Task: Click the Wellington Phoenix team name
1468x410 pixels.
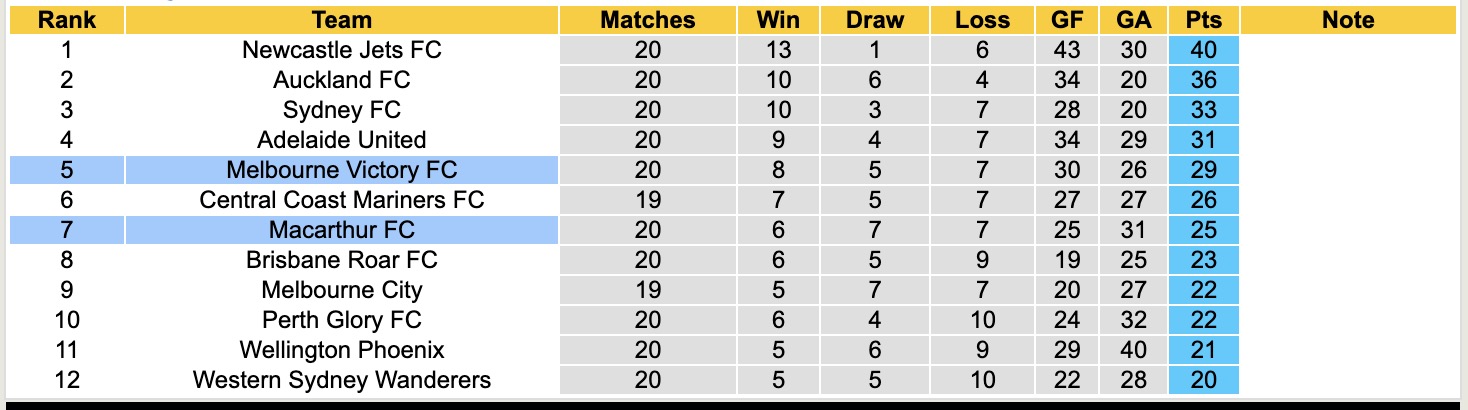Action: [342, 350]
